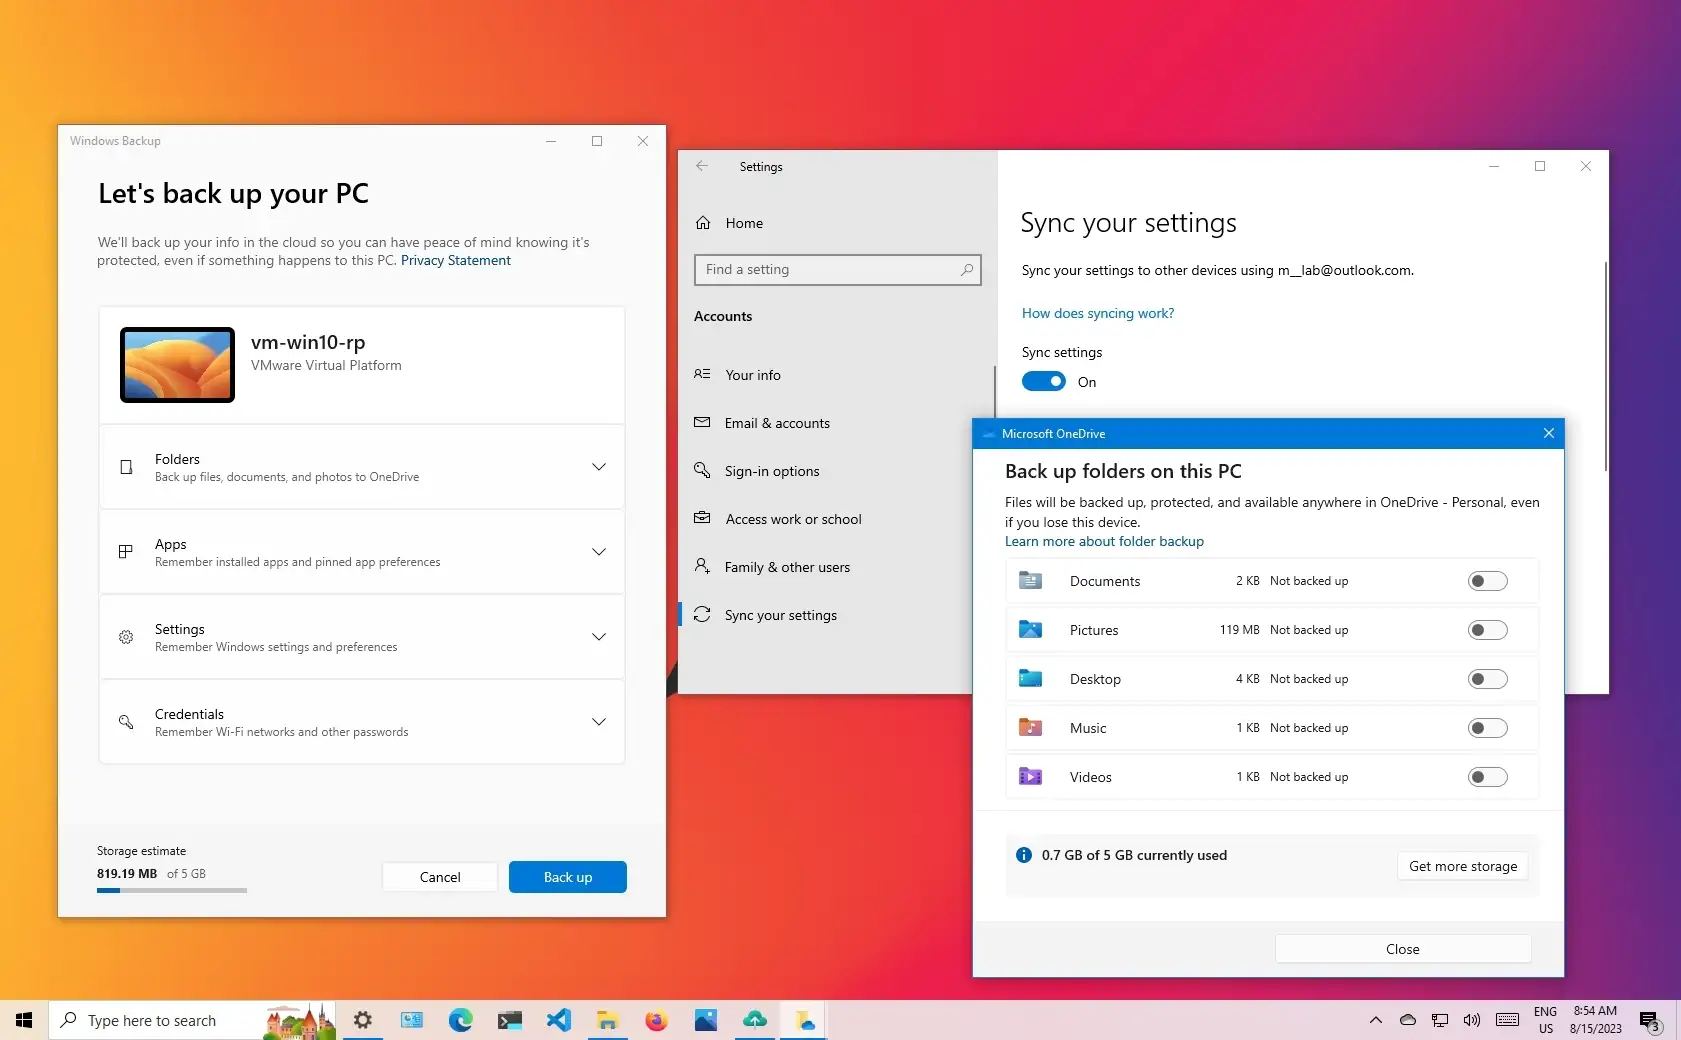Click the Sync your settings arrows icon
This screenshot has height=1040, width=1681.
(x=702, y=614)
